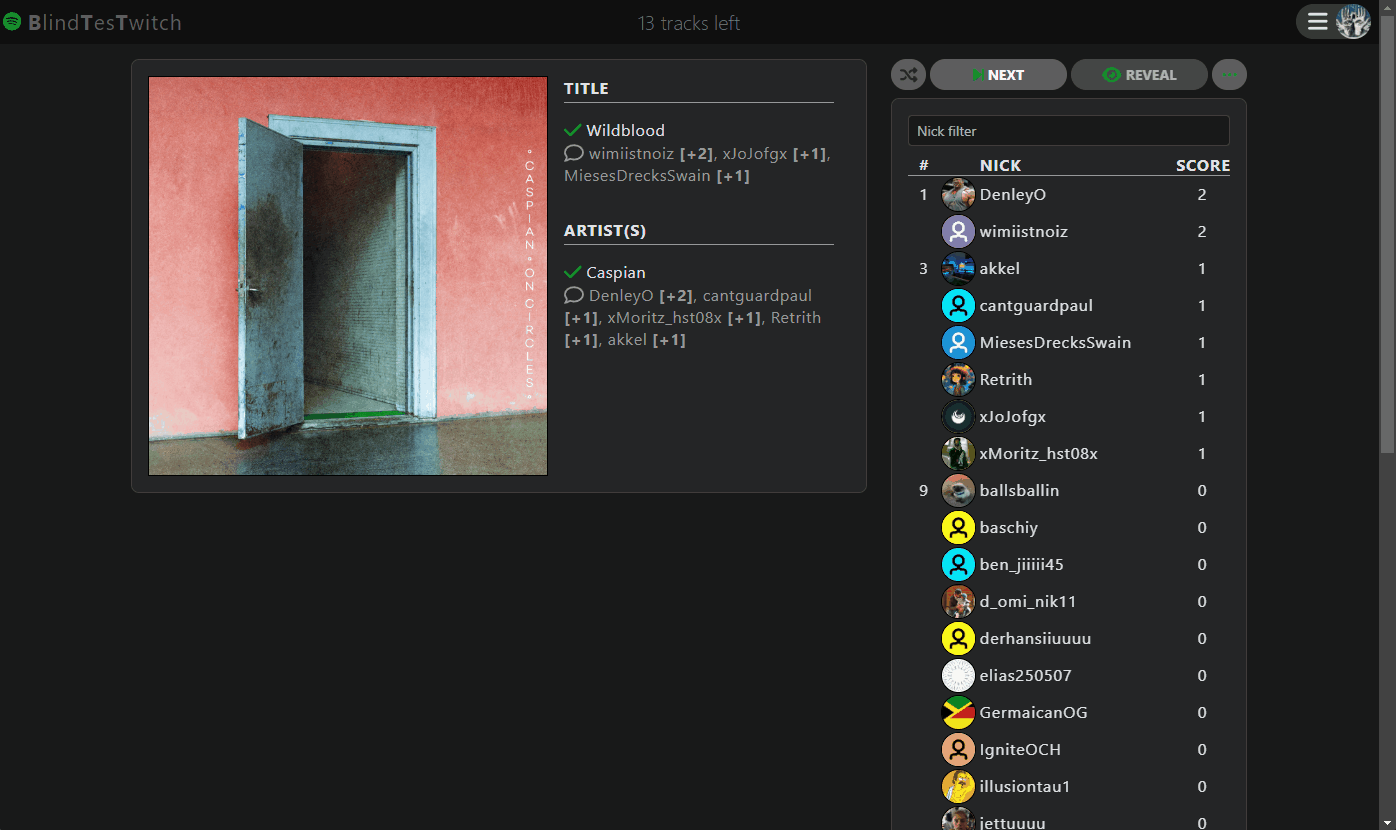Click the NEXT track button

point(998,75)
